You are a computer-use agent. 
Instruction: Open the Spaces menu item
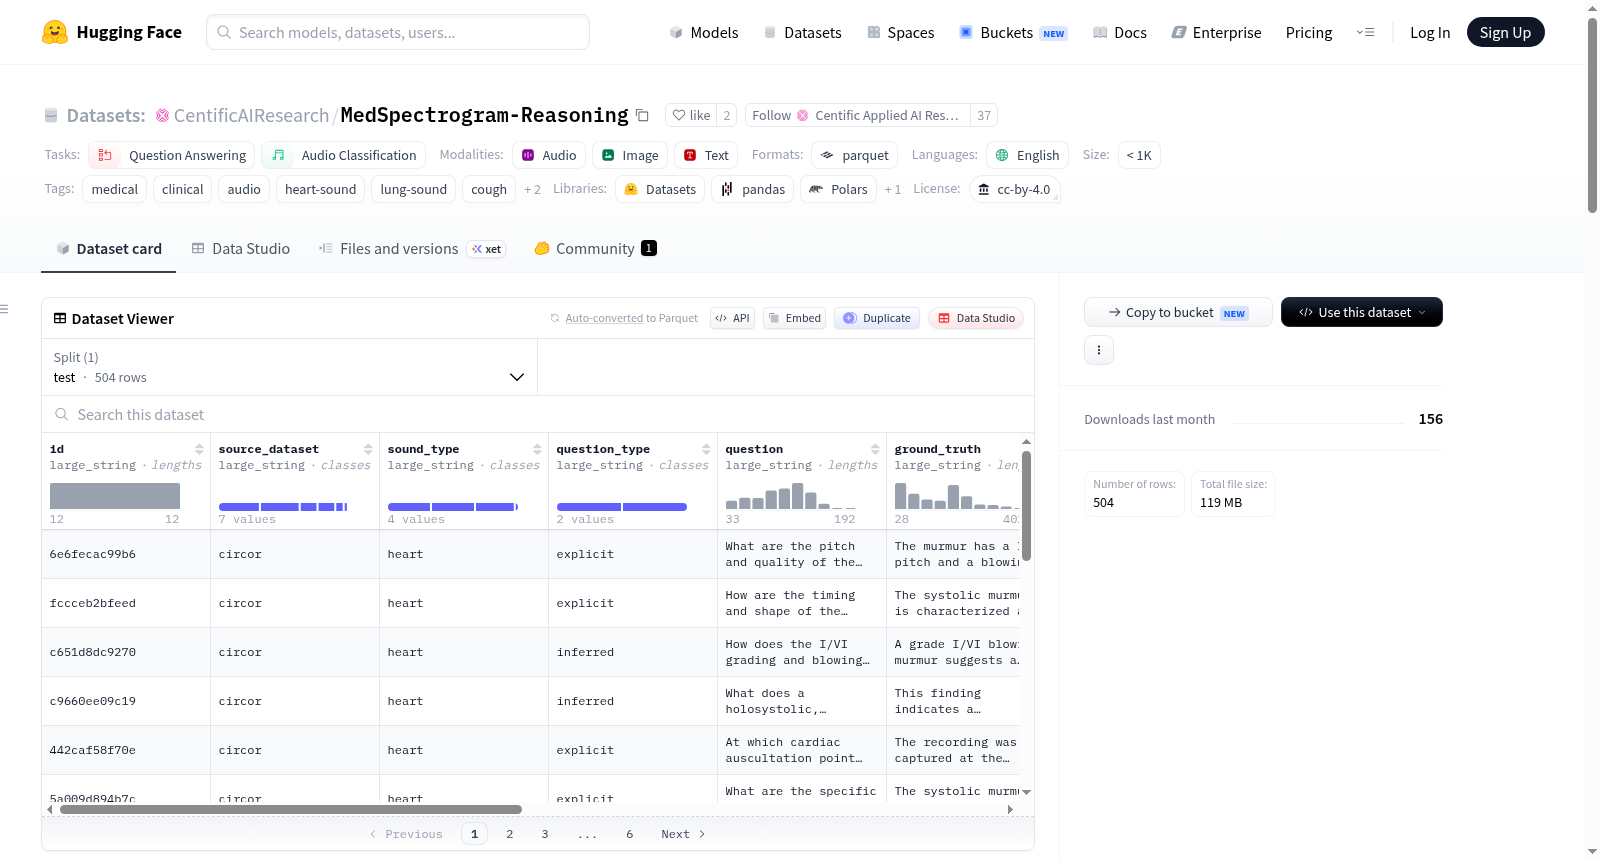pyautogui.click(x=901, y=33)
